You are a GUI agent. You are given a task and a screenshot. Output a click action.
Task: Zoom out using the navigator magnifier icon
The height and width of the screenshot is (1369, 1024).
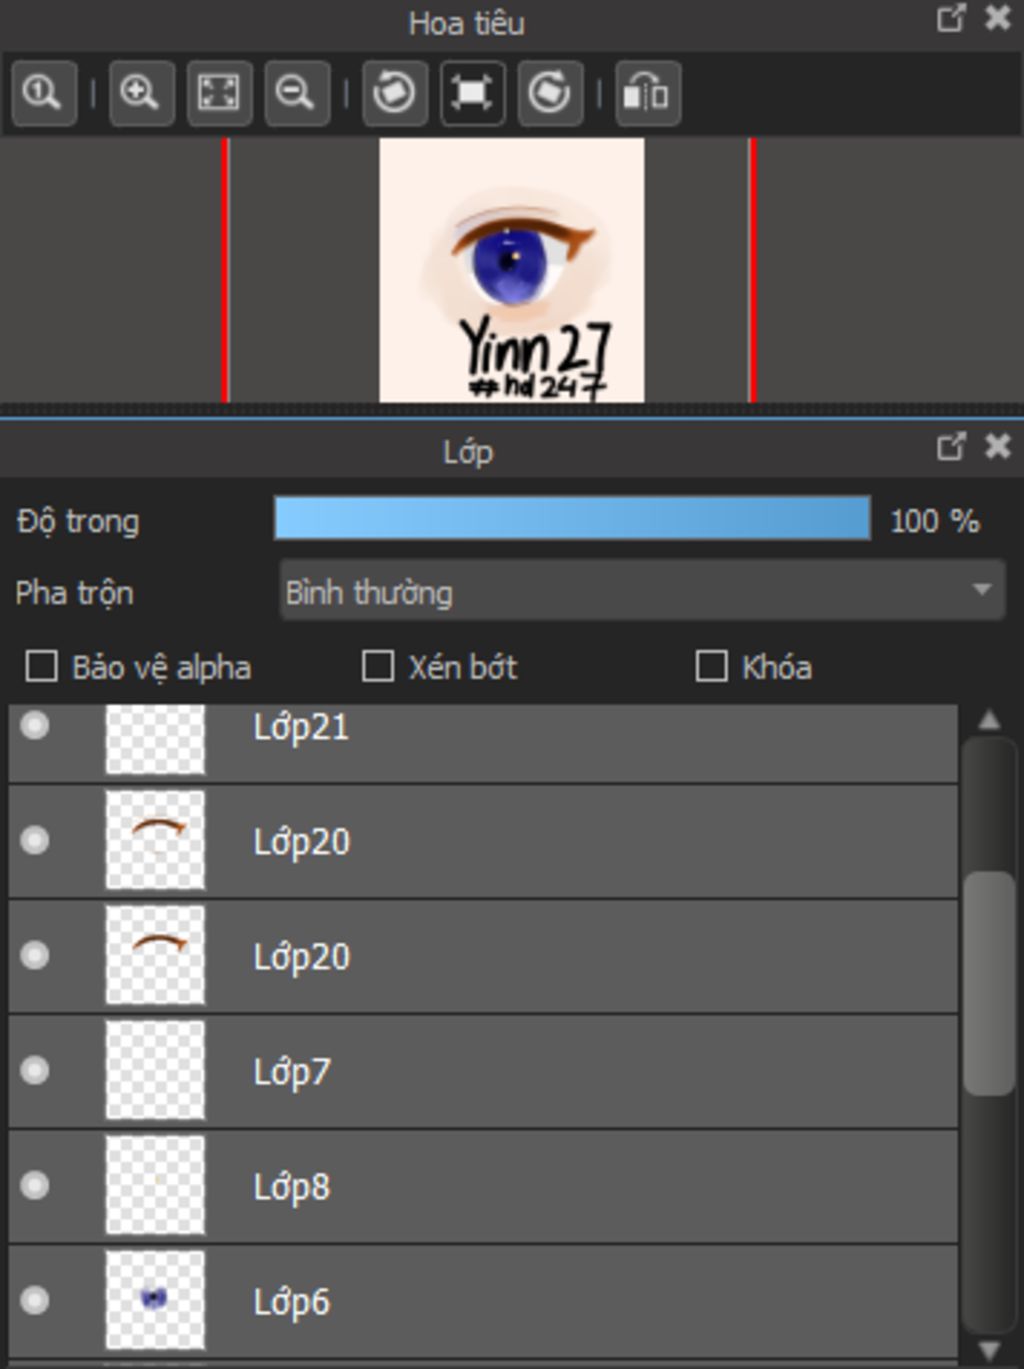pyautogui.click(x=297, y=94)
